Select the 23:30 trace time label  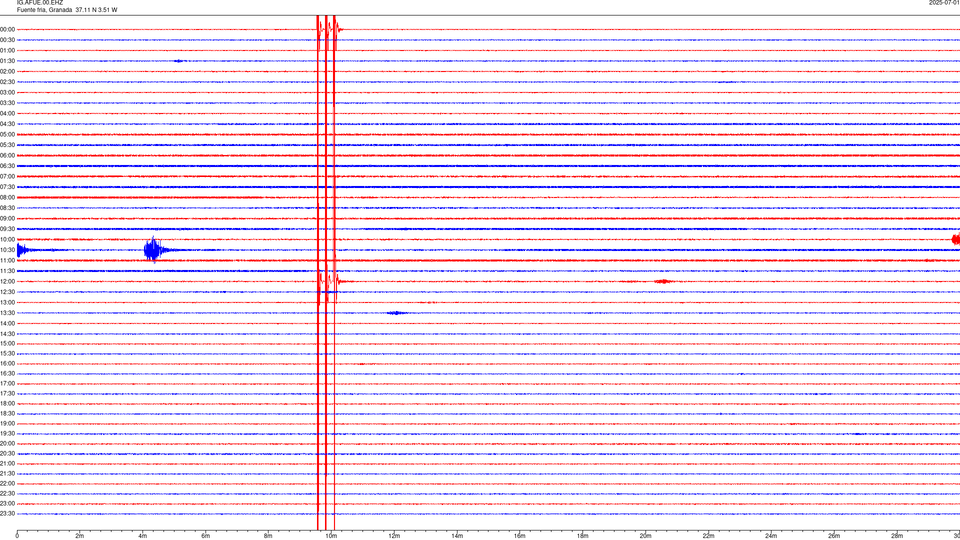(7, 514)
